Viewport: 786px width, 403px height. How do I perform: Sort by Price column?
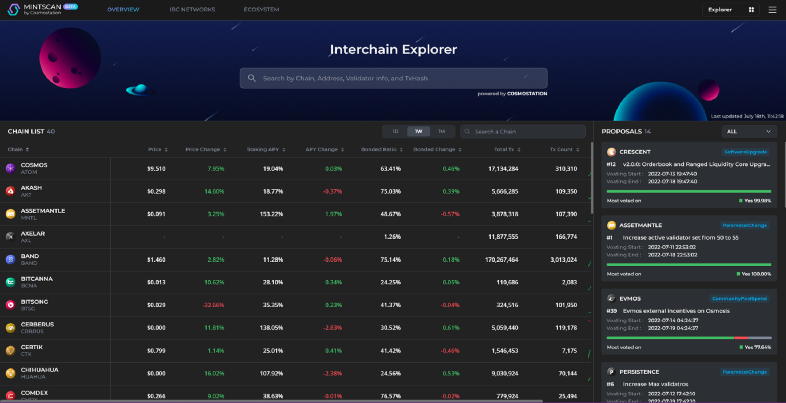click(x=158, y=149)
